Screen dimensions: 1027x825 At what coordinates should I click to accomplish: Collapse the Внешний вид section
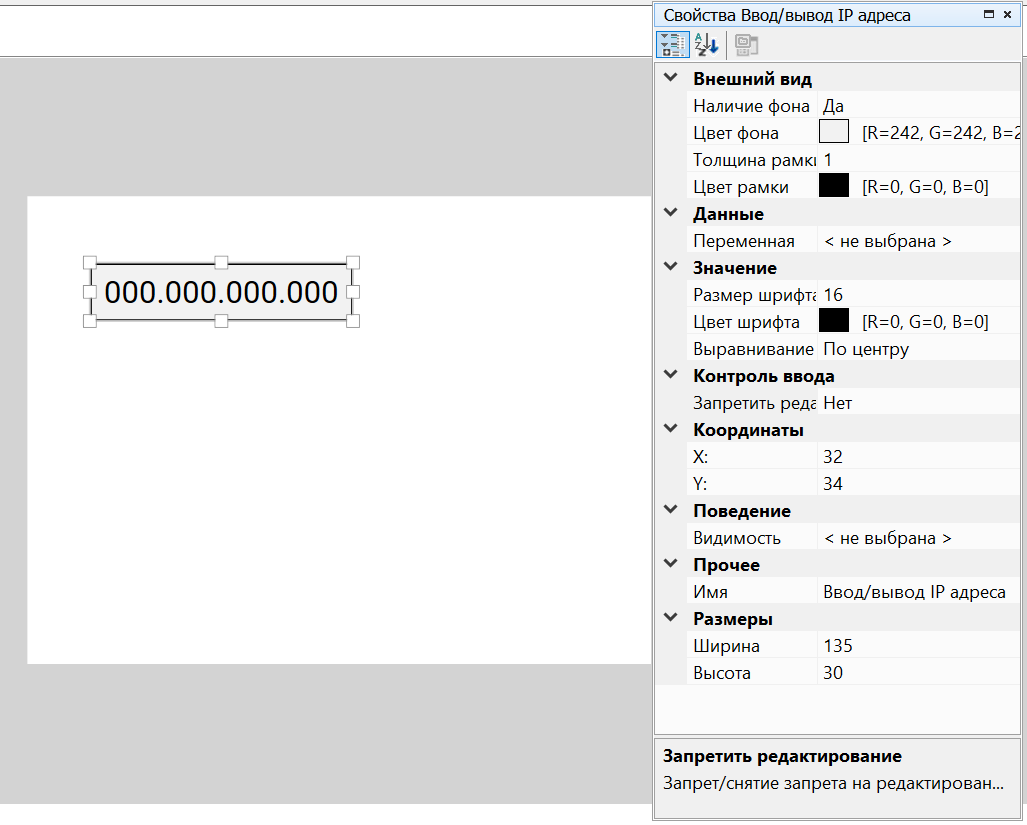coord(671,79)
